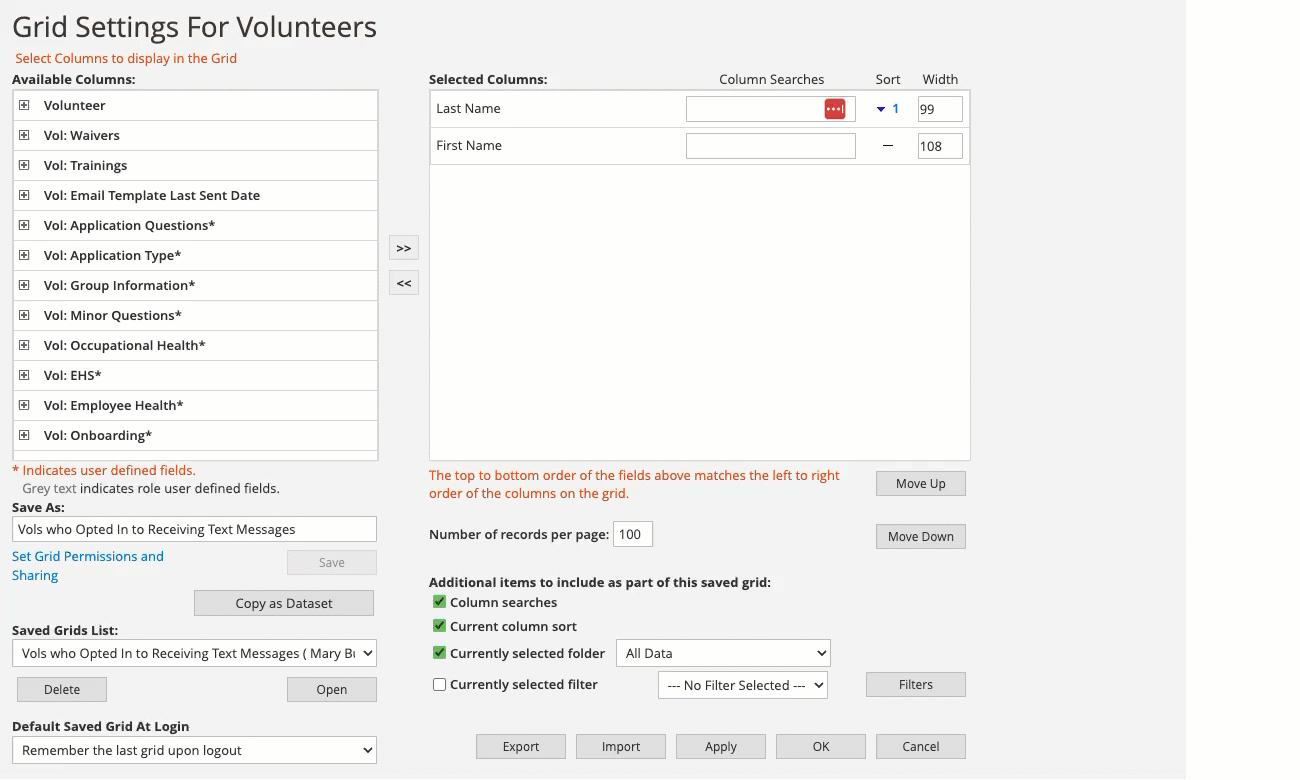1300x780 pixels.
Task: Expand Vol: Email Template Last Sent Date
Action: (24, 195)
